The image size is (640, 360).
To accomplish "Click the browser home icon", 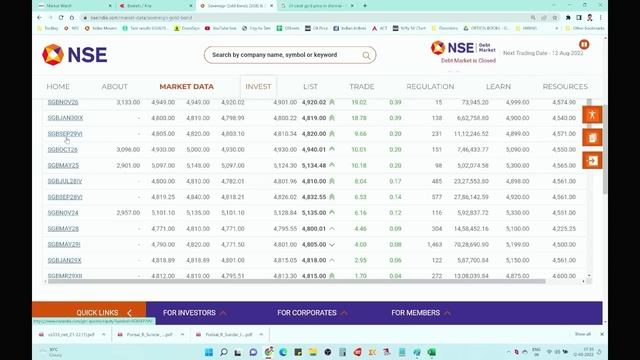I will point(72,18).
